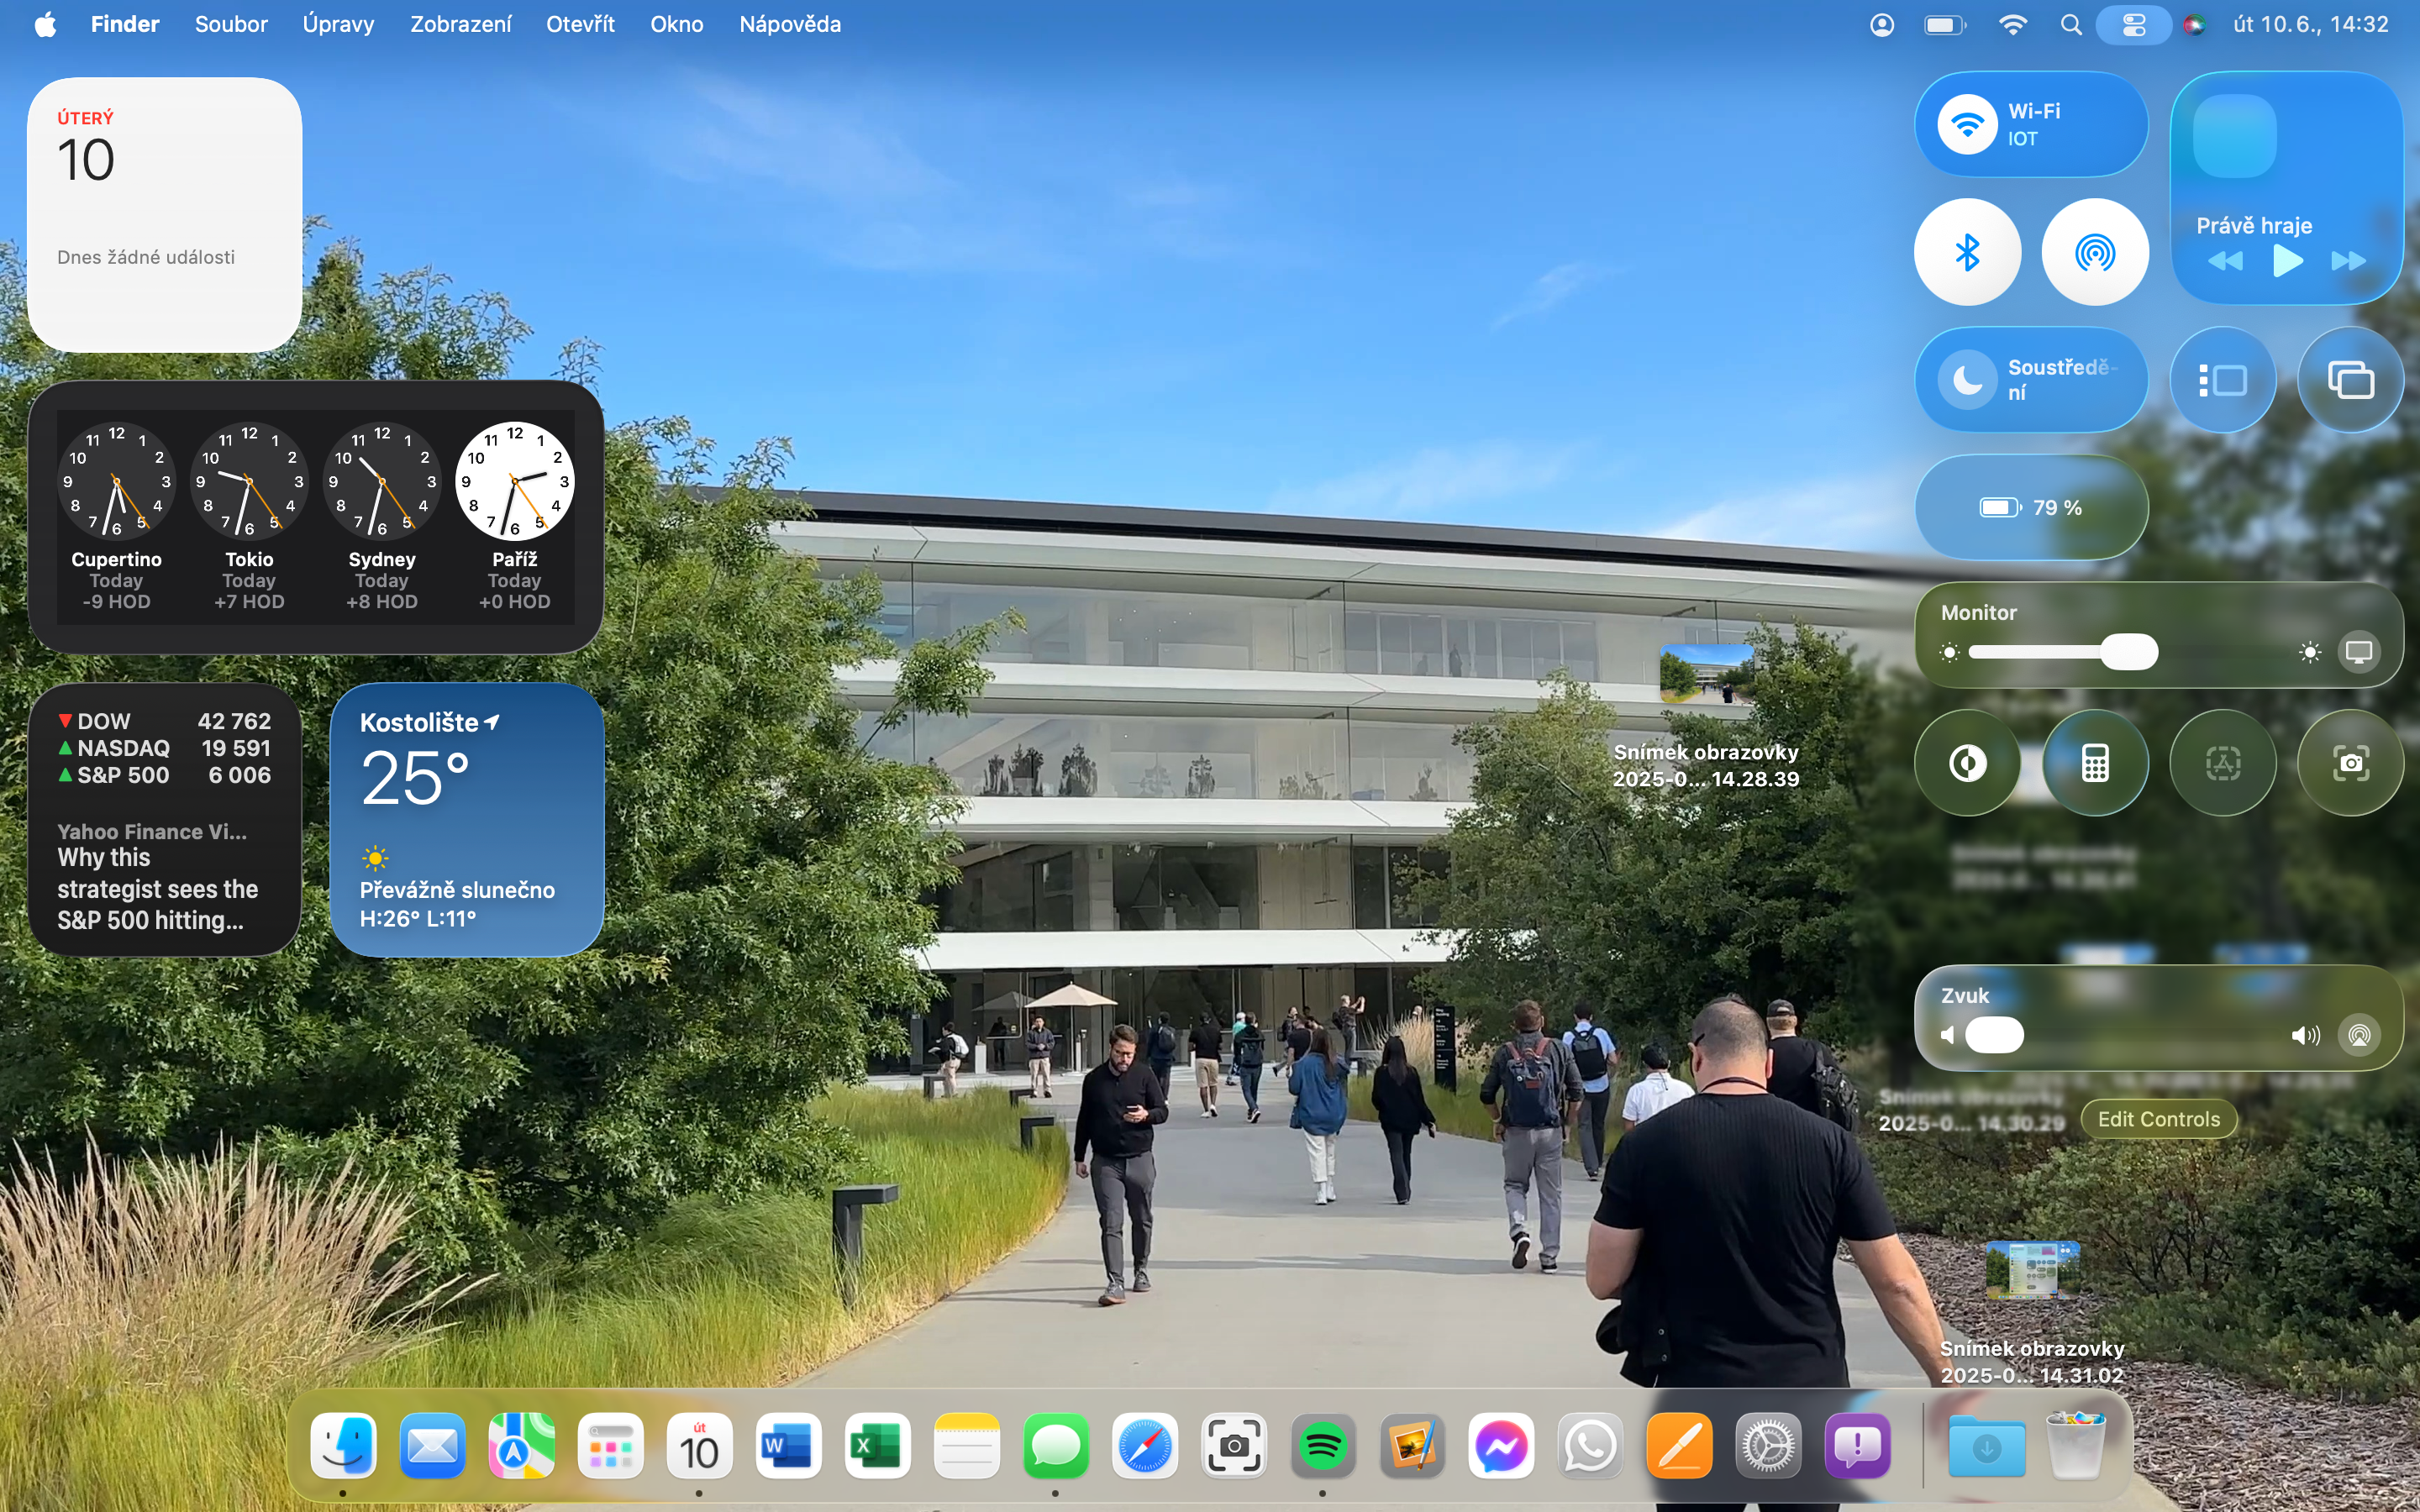The width and height of the screenshot is (2420, 1512).
Task: Toggle Bluetooth in Control Center
Action: pyautogui.click(x=1967, y=253)
